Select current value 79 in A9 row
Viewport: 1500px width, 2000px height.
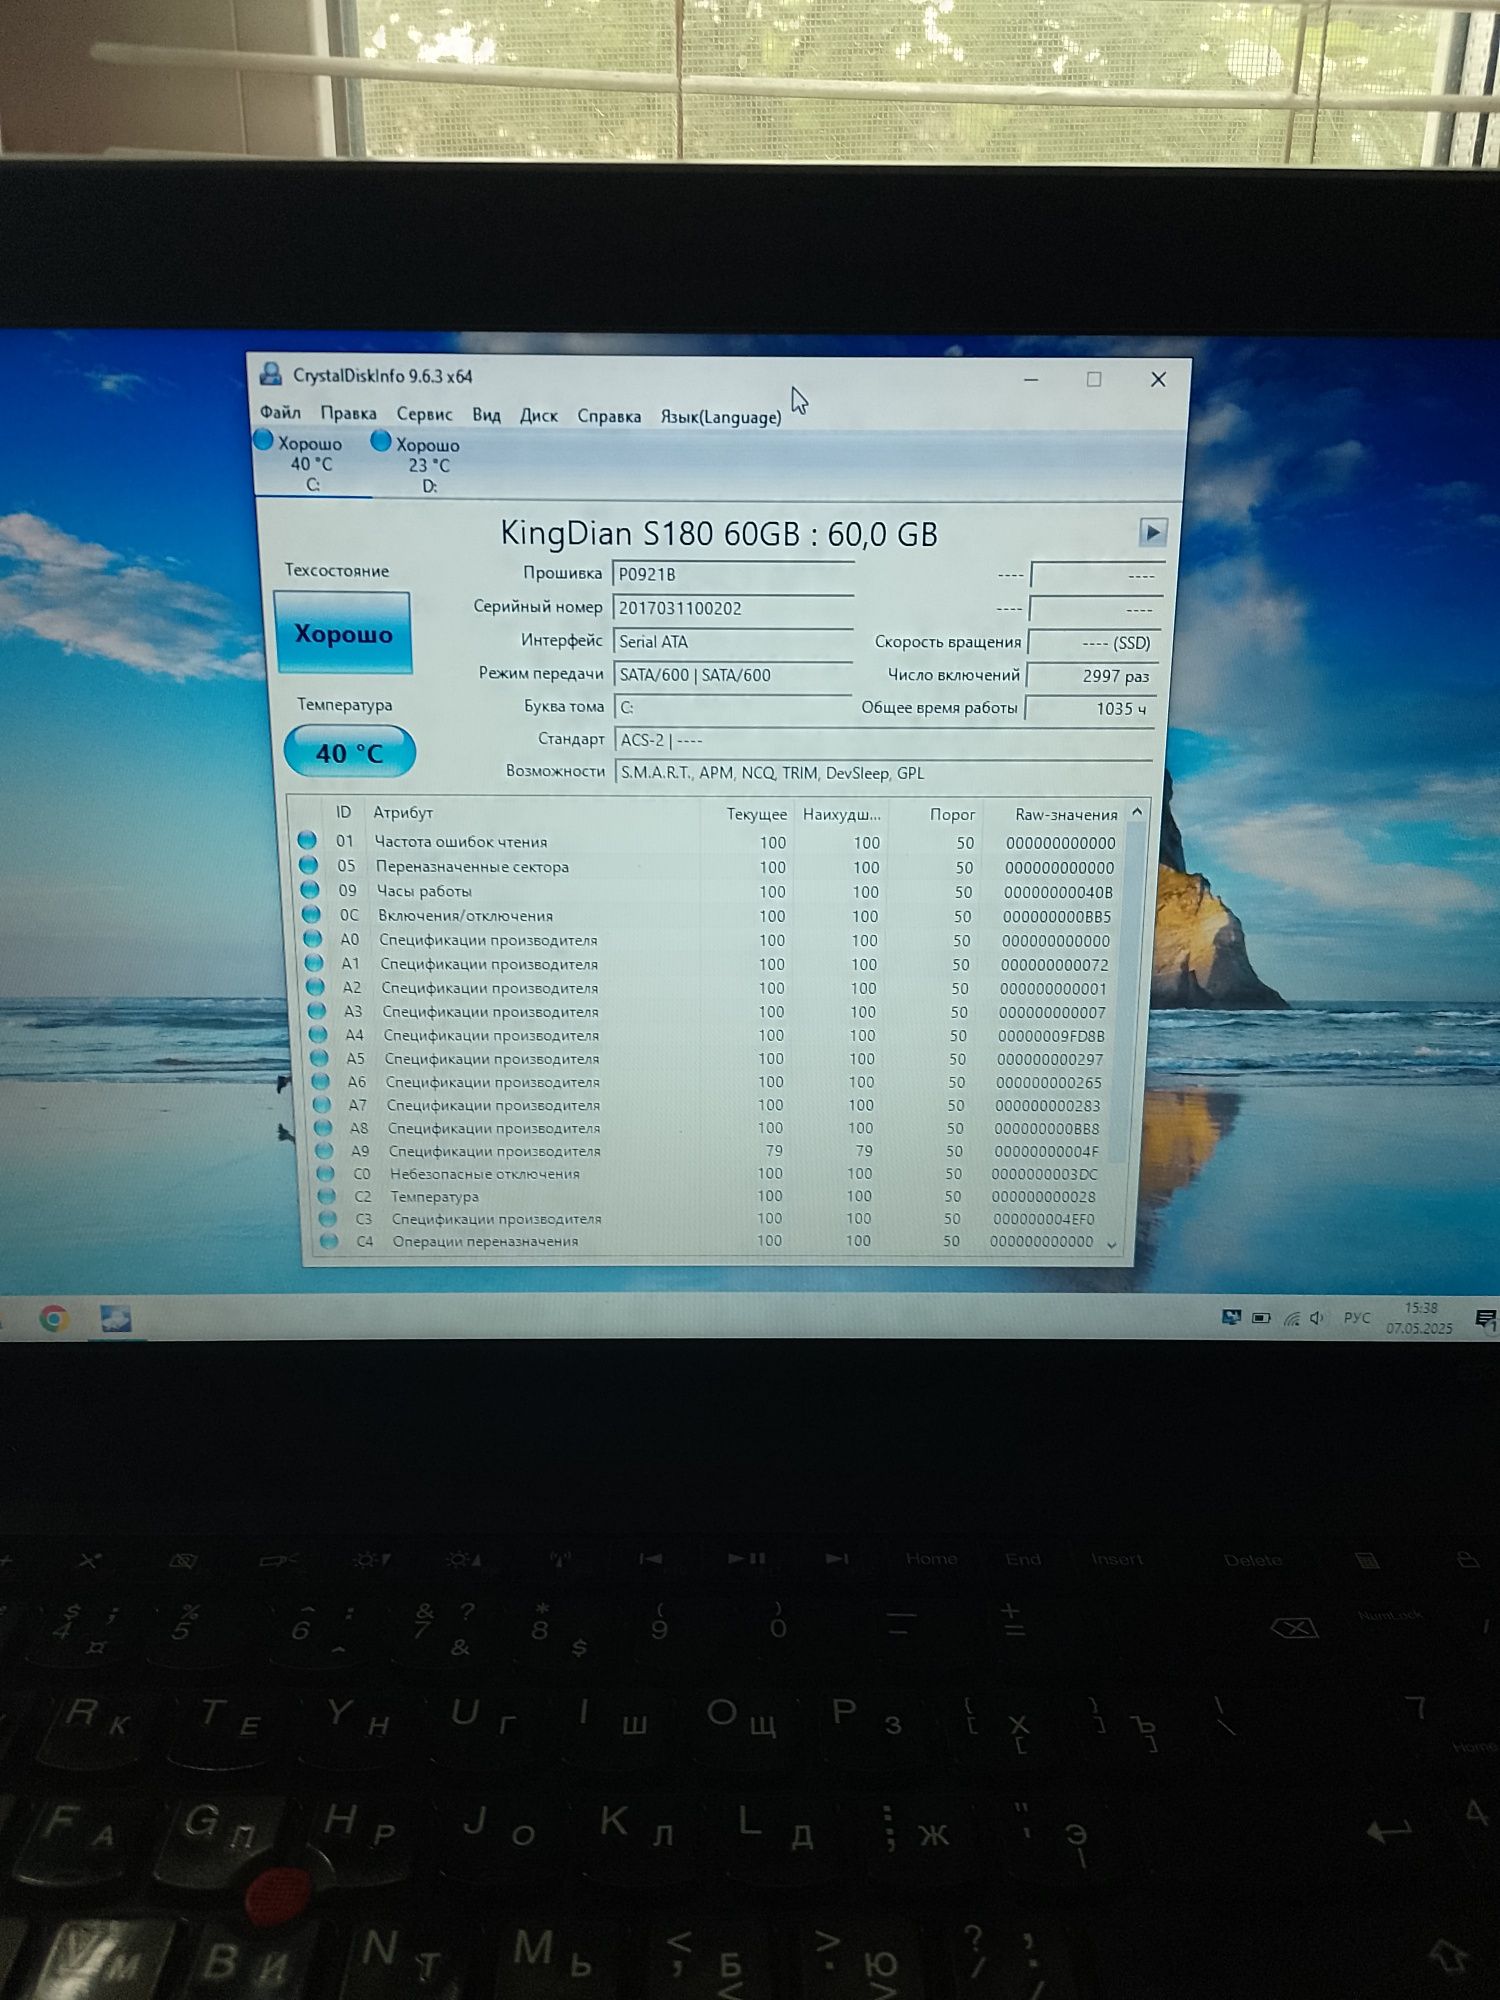tap(774, 1151)
